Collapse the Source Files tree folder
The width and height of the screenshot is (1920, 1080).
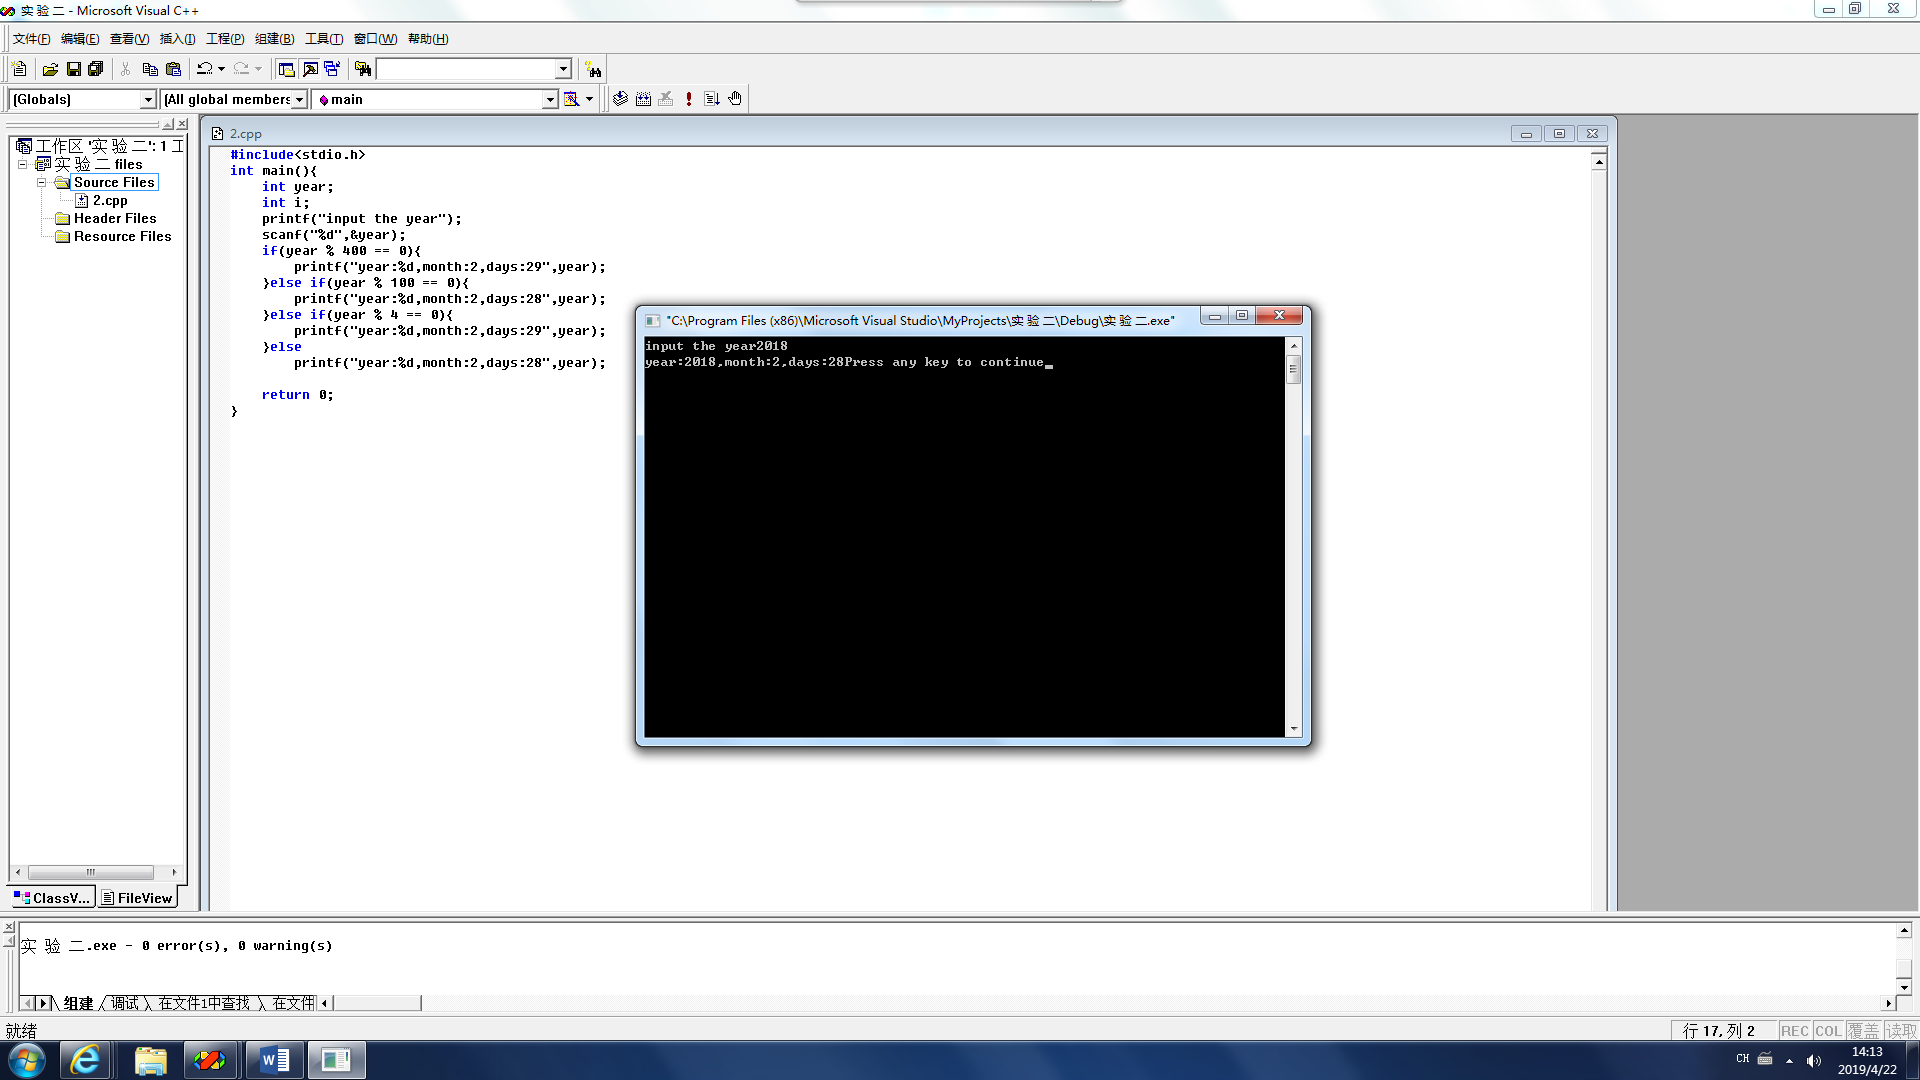(42, 183)
